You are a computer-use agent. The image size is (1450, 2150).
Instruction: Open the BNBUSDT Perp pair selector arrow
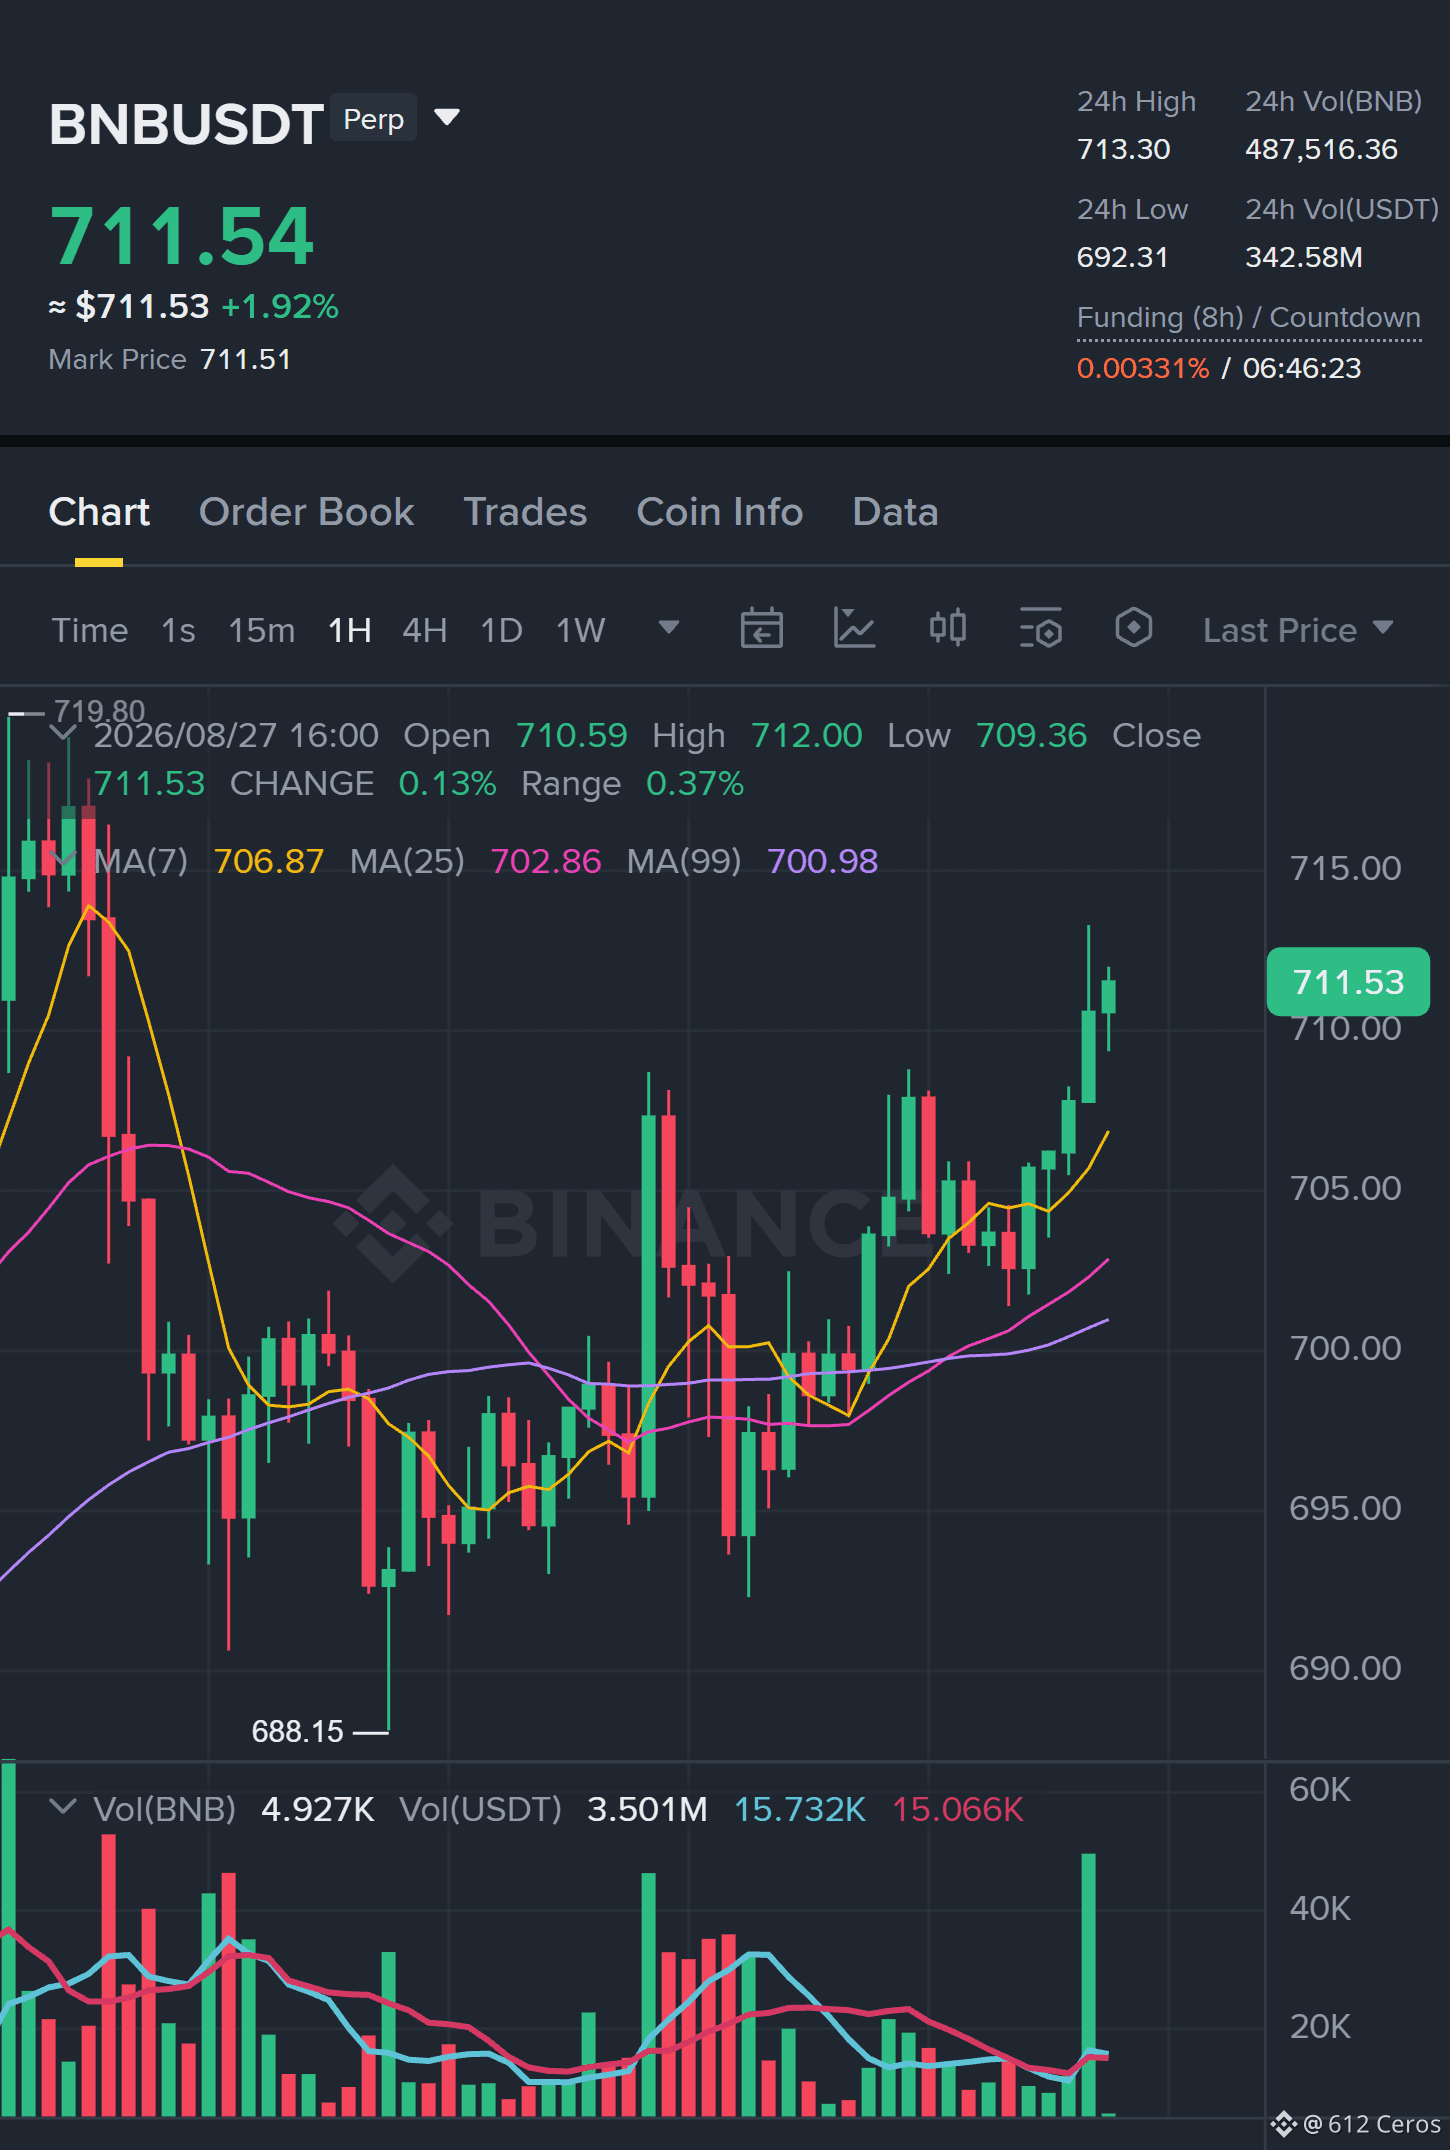coord(447,118)
